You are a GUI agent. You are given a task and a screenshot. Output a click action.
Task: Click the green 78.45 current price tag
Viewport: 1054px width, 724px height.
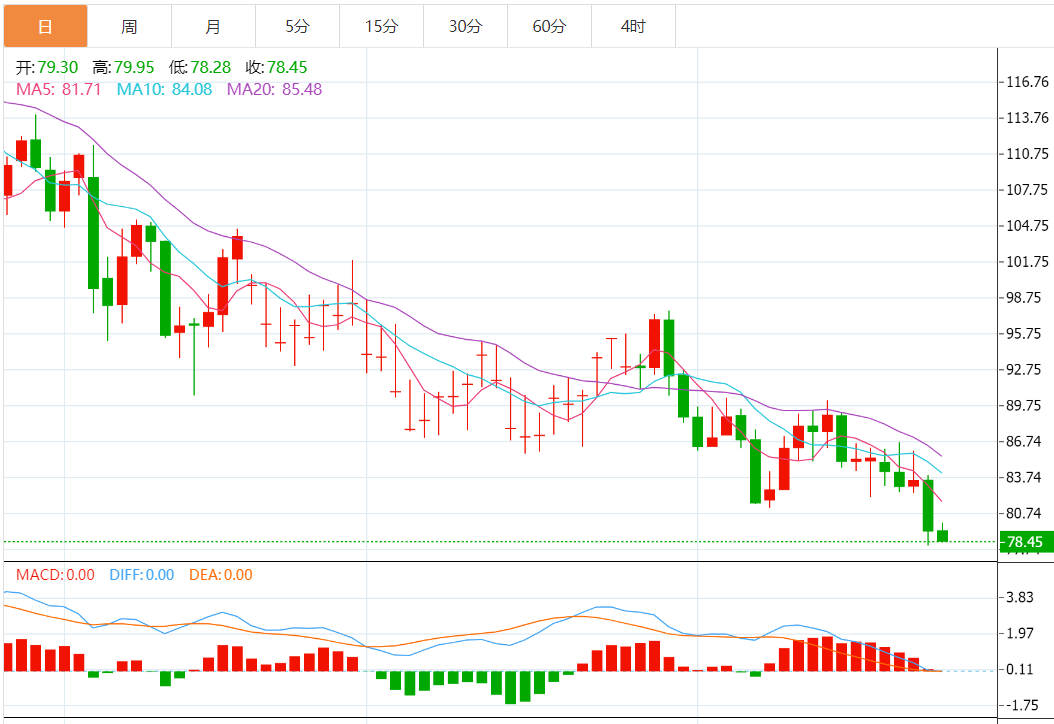pos(1026,542)
